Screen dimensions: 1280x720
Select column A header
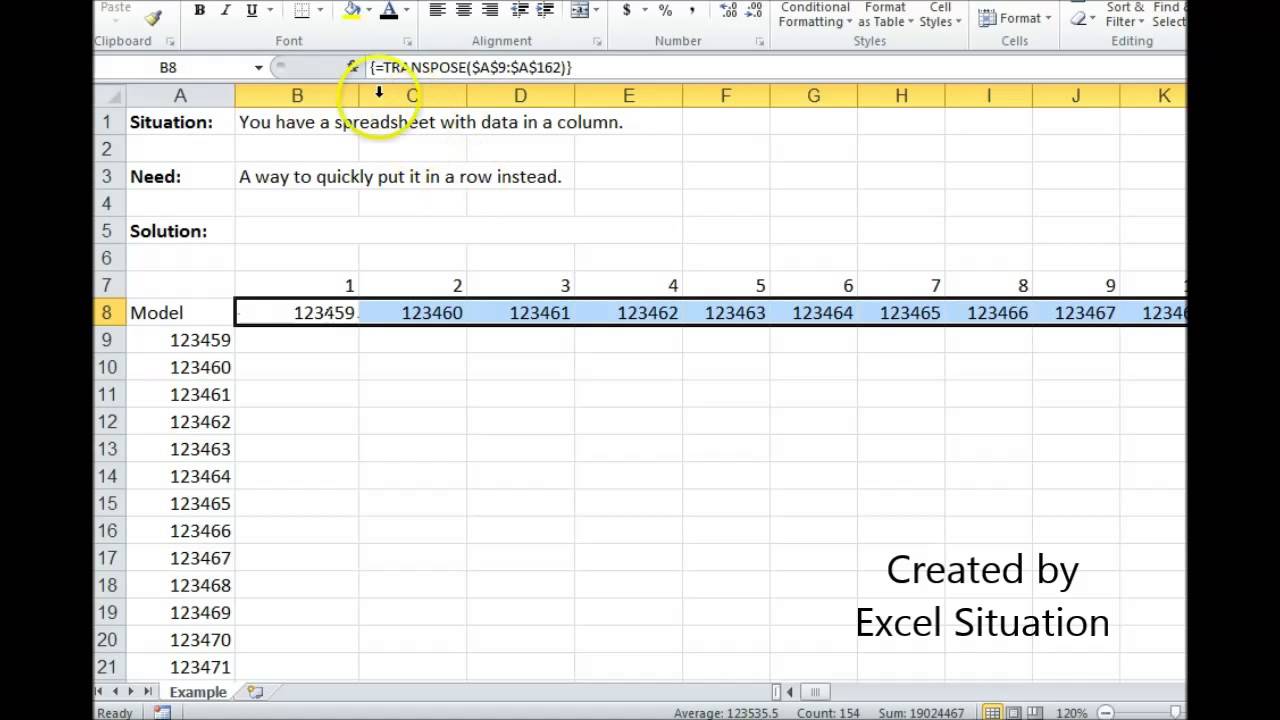pos(180,96)
